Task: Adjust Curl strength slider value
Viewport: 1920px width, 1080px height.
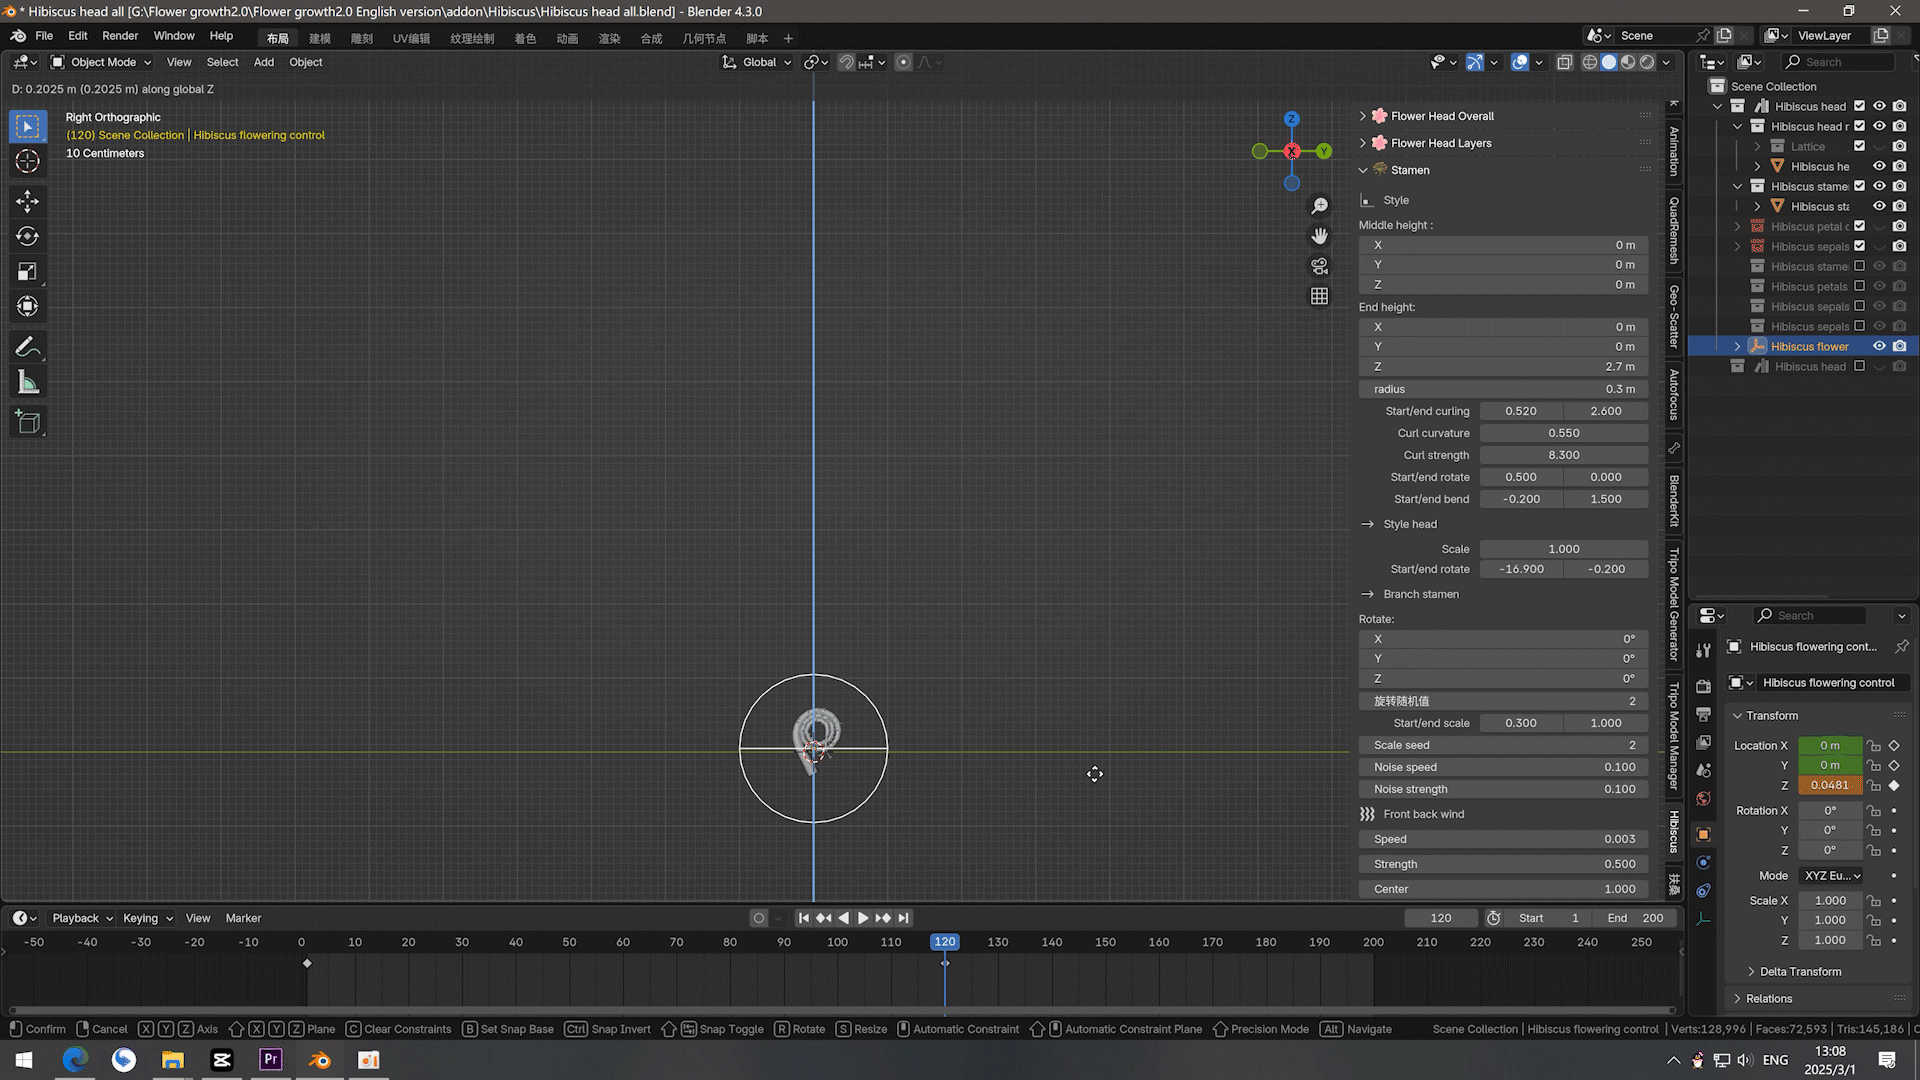Action: coord(1564,455)
